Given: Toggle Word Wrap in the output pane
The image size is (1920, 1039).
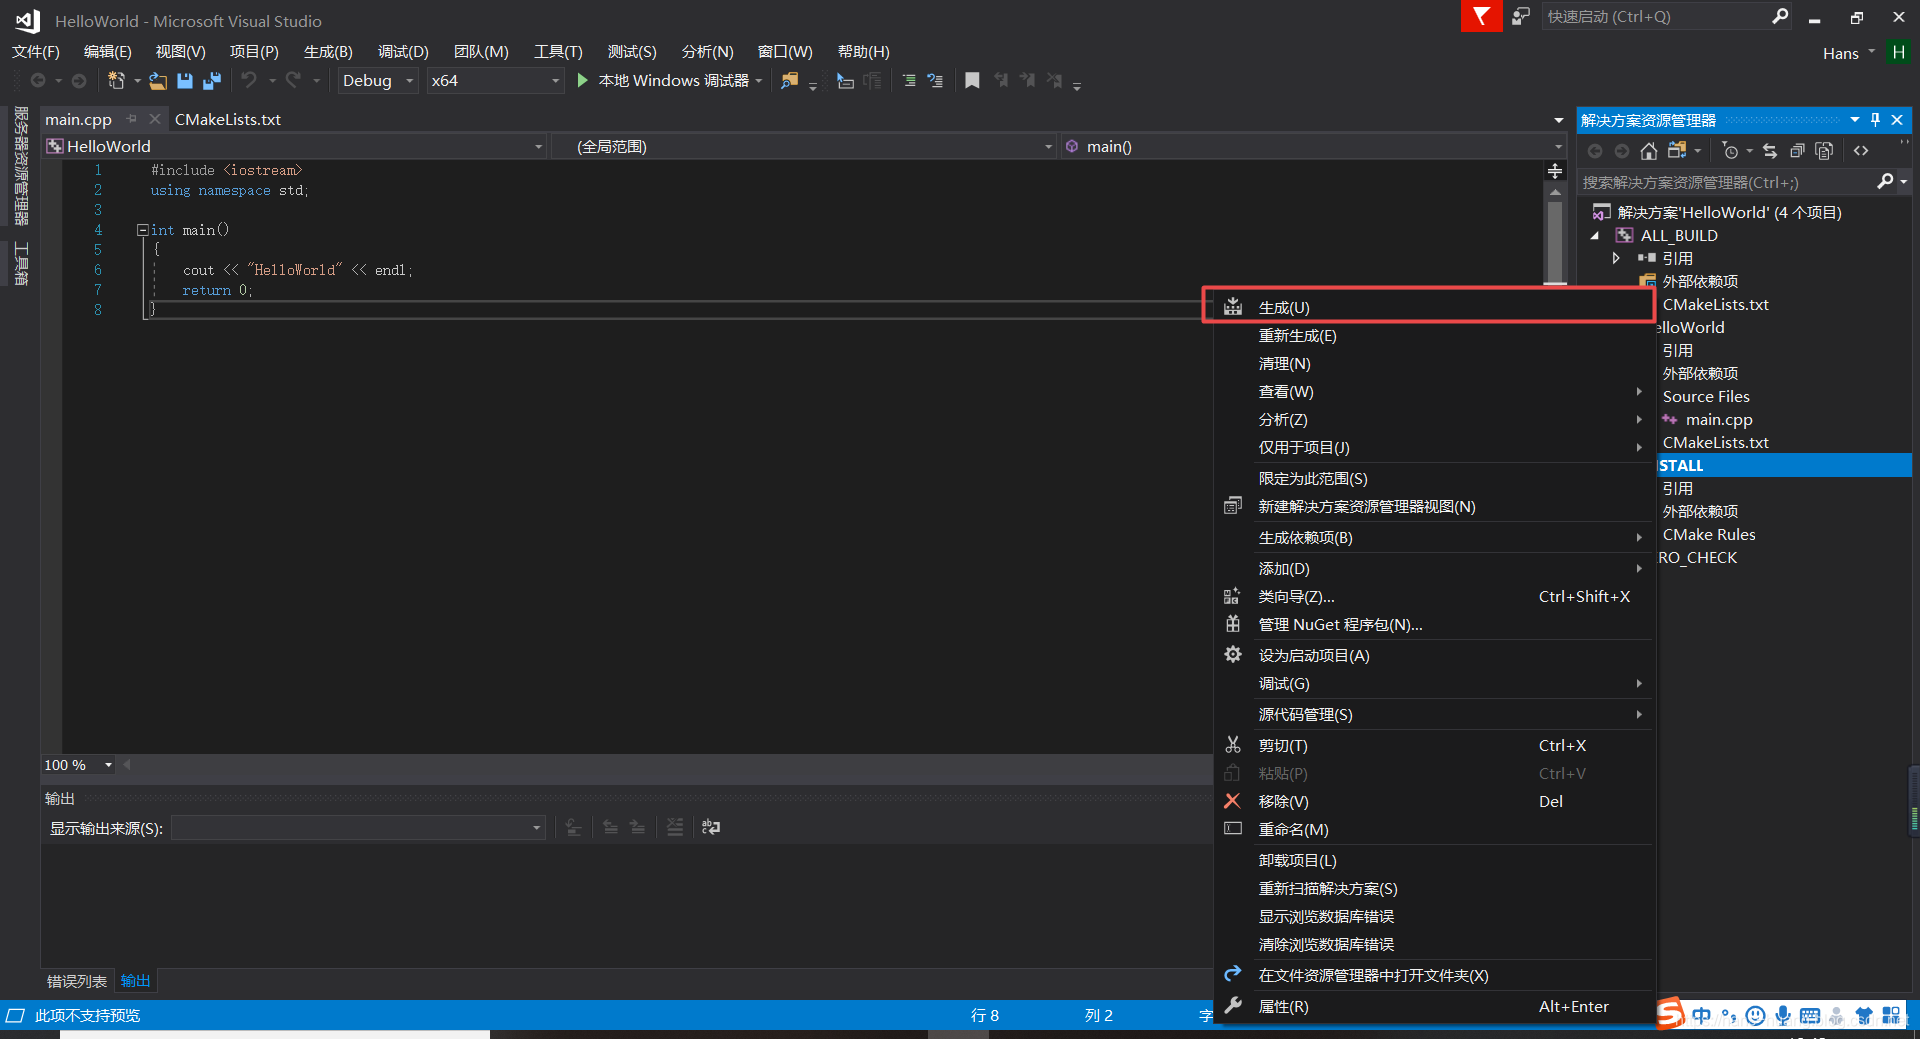Looking at the screenshot, I should tap(711, 827).
